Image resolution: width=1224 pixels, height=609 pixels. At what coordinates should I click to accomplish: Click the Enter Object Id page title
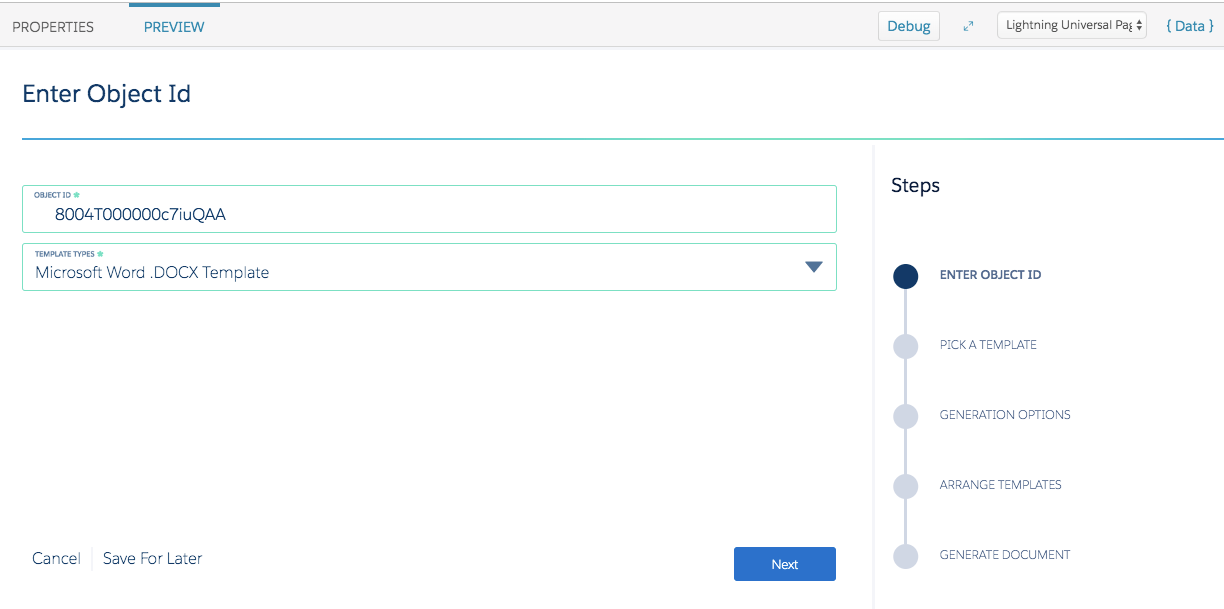click(106, 94)
